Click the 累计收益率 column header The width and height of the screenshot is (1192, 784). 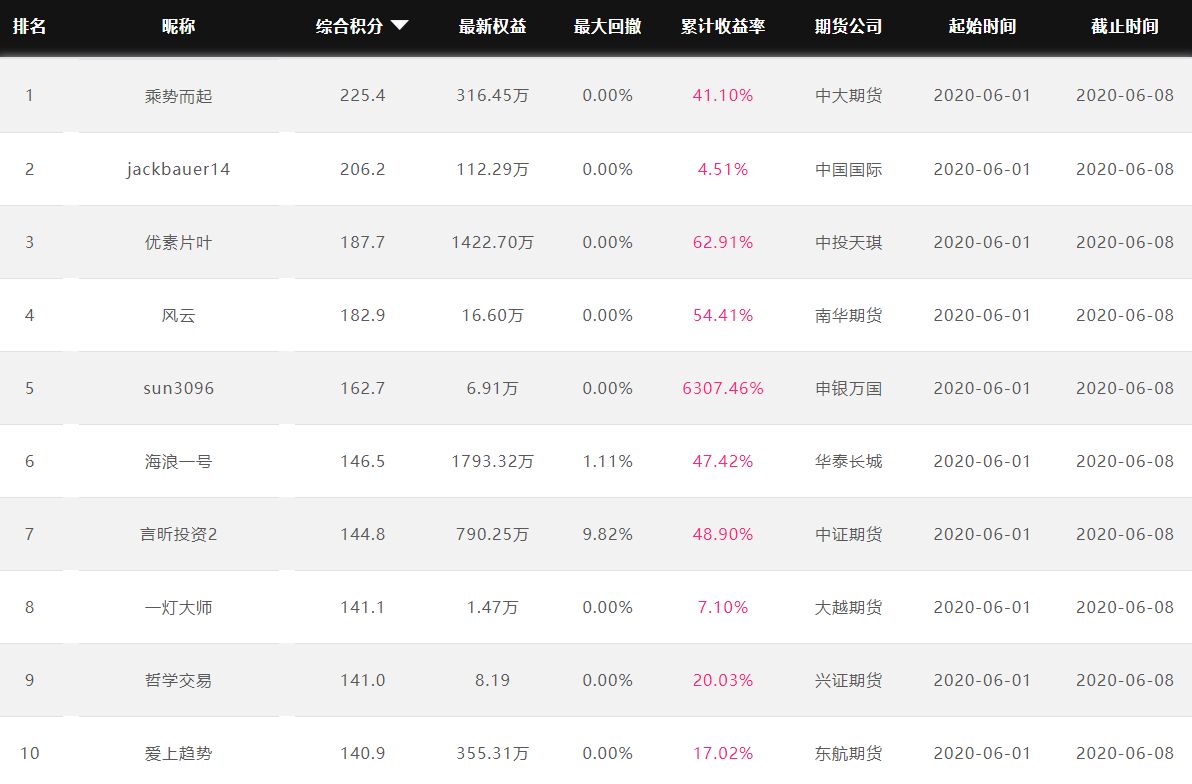[x=723, y=27]
